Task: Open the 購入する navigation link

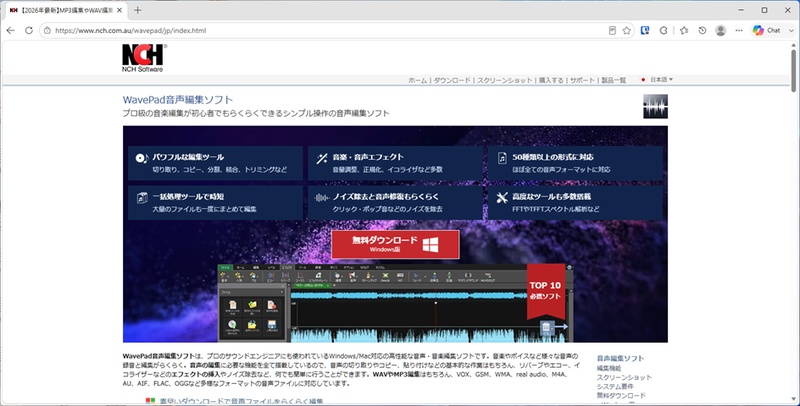Action: [551, 81]
